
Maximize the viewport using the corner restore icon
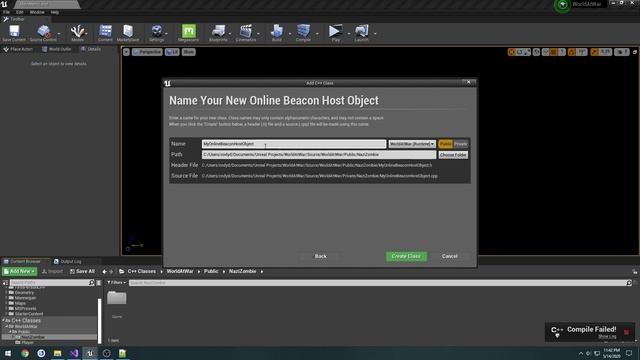click(635, 52)
